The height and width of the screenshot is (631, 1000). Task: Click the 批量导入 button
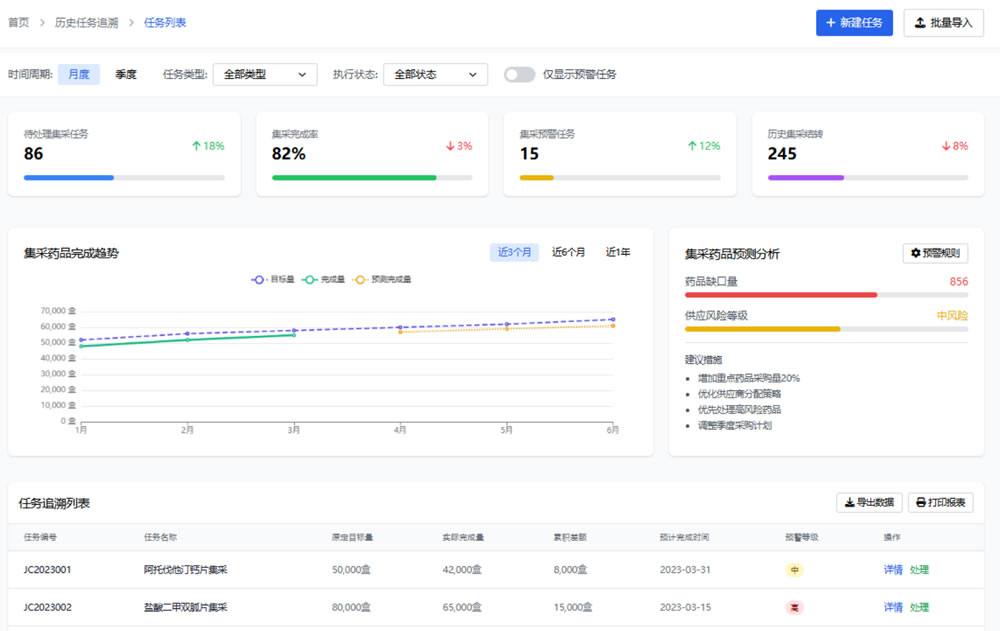[943, 23]
